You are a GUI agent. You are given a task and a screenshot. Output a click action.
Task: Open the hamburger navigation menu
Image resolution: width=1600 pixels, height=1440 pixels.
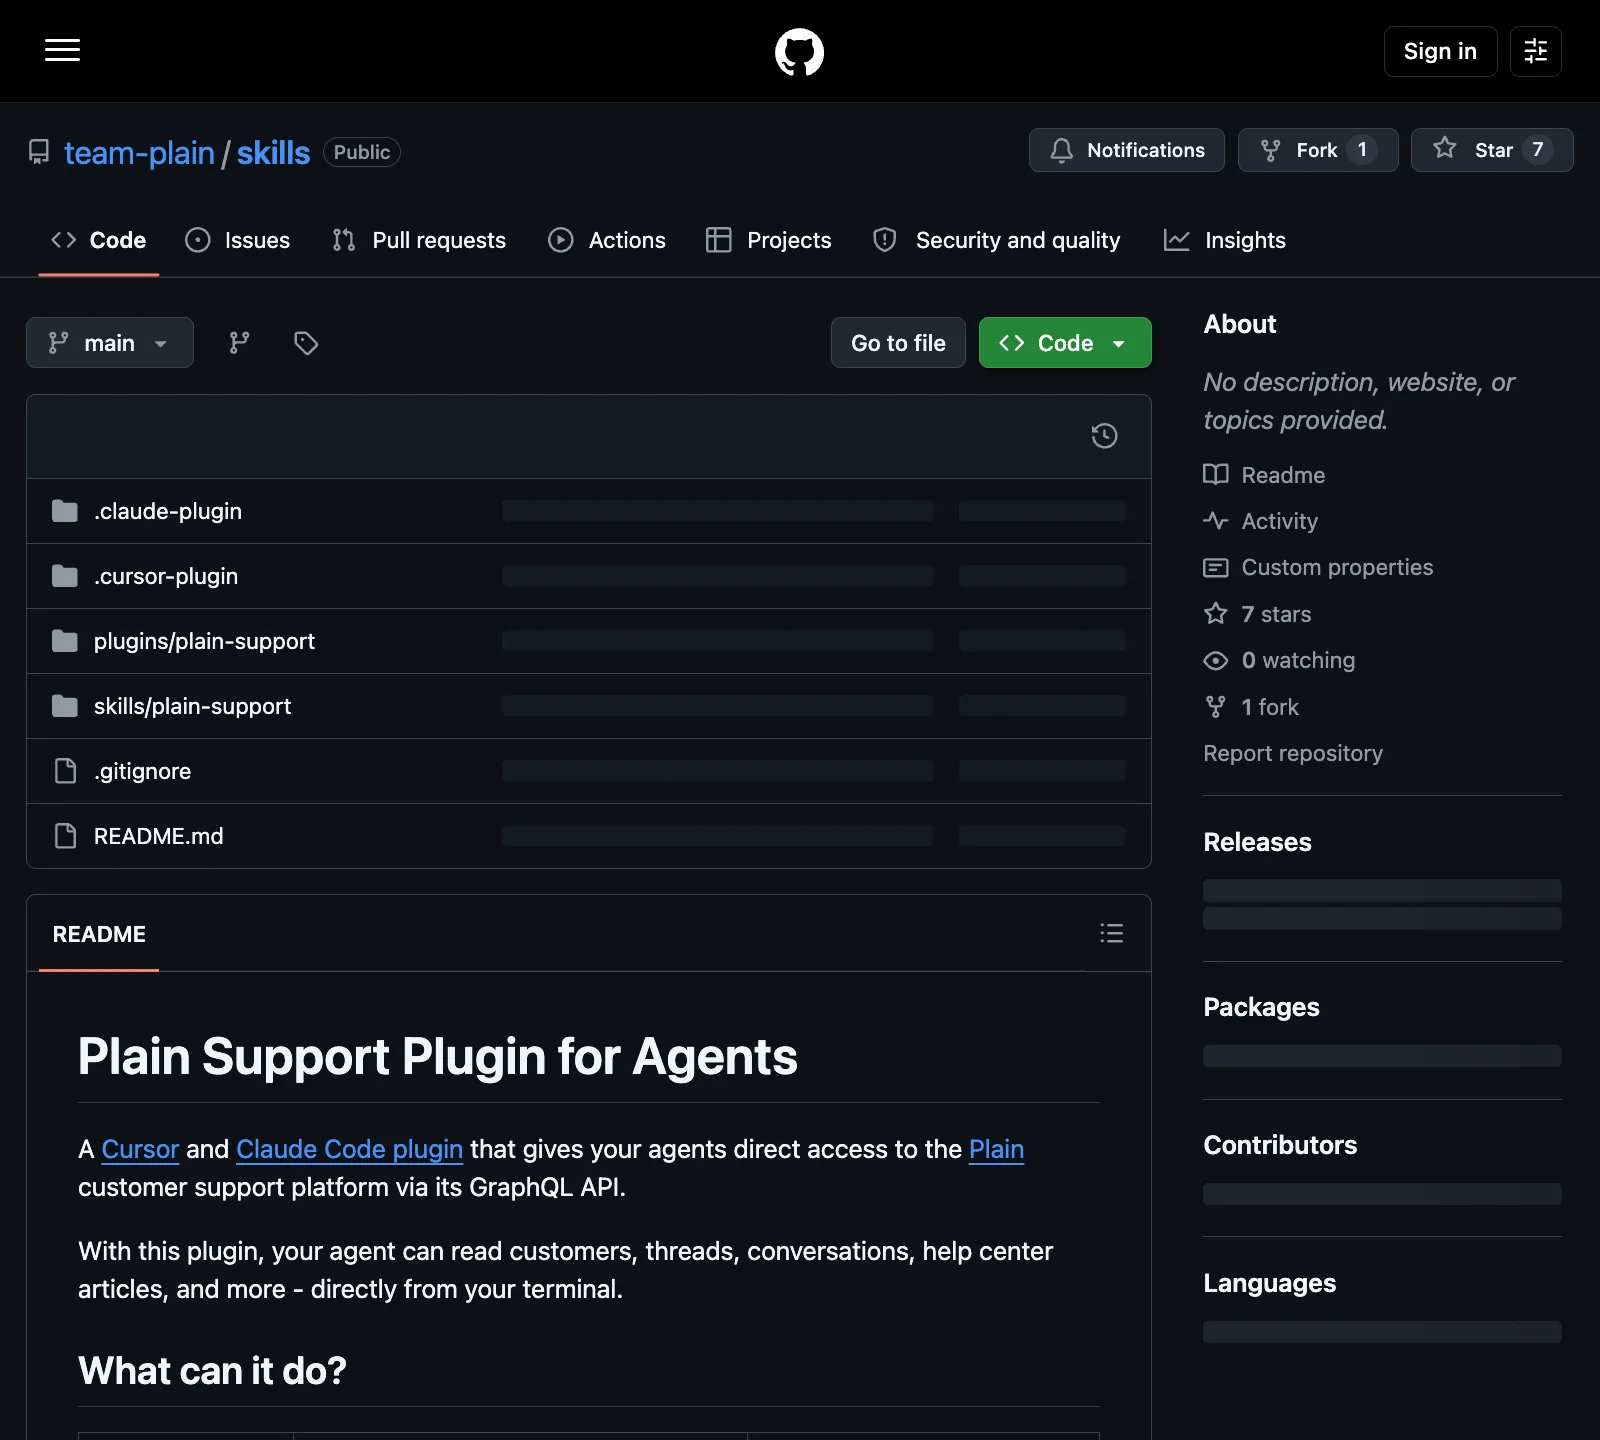pos(62,50)
